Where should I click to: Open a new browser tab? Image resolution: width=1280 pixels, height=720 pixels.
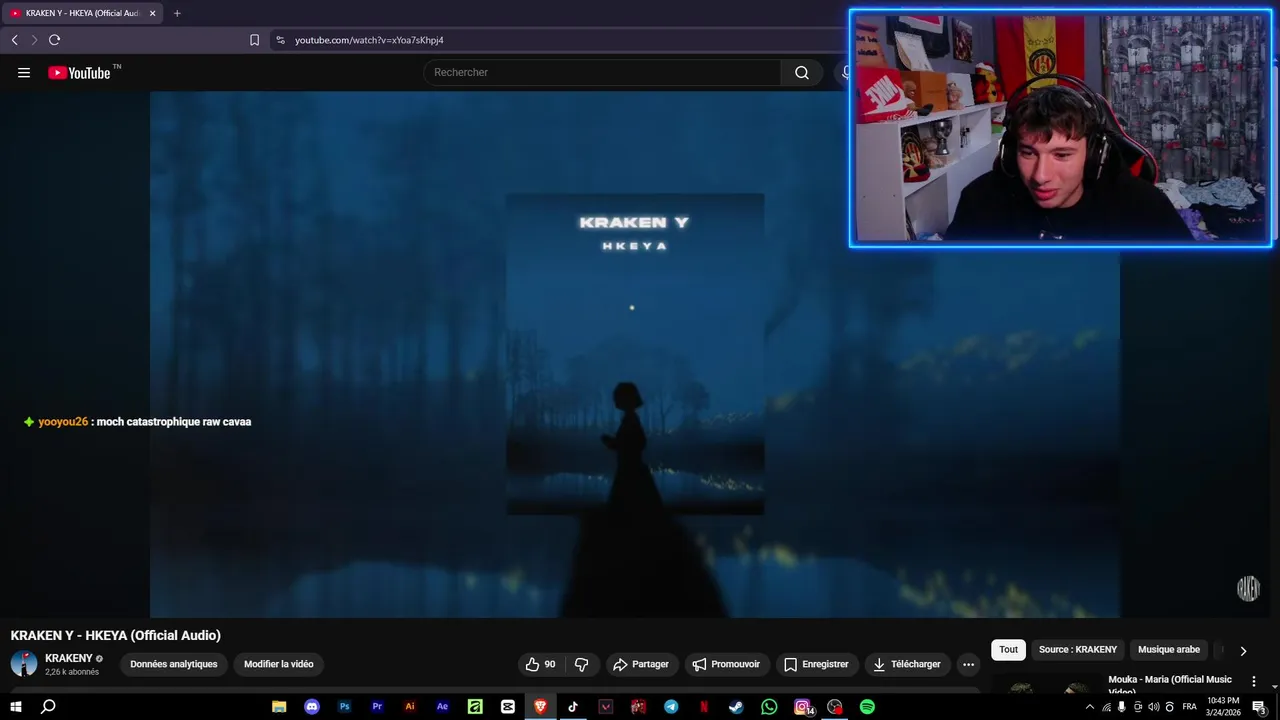pyautogui.click(x=177, y=13)
